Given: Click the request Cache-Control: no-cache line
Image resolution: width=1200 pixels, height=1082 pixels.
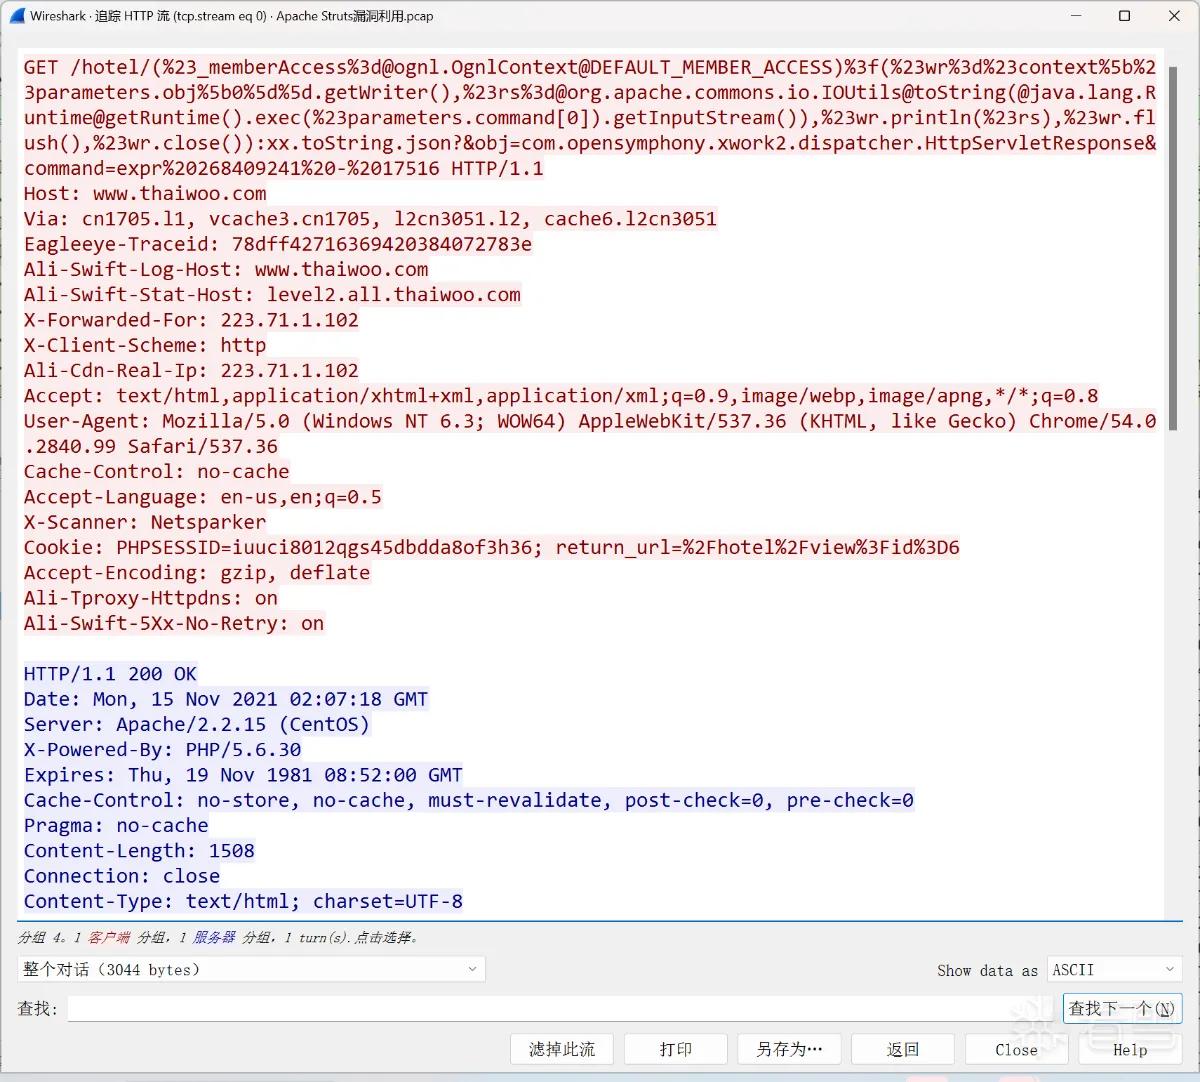Looking at the screenshot, I should [x=156, y=471].
